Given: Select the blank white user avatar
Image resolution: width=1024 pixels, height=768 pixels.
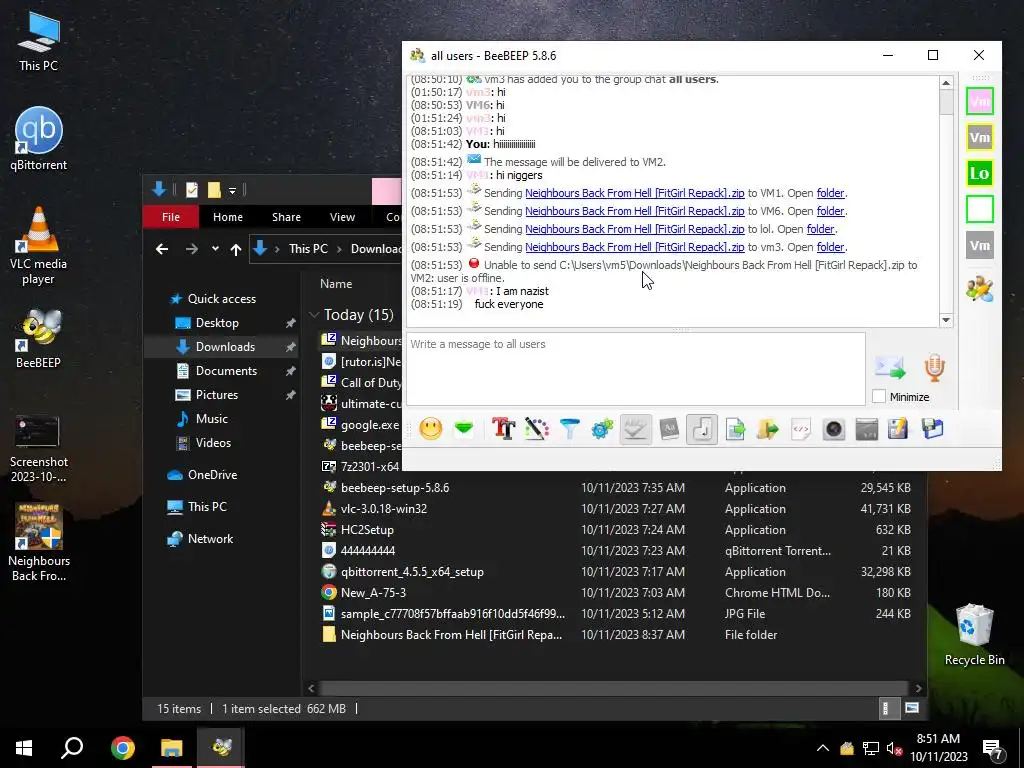Looking at the screenshot, I should coord(980,209).
